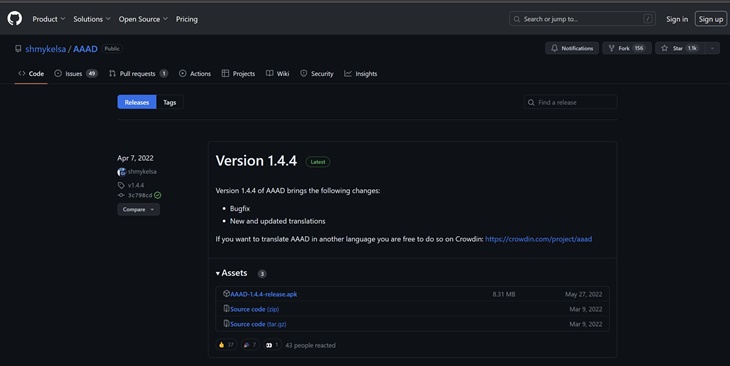The image size is (730, 366).
Task: Open the Actions tab
Action: click(x=195, y=74)
